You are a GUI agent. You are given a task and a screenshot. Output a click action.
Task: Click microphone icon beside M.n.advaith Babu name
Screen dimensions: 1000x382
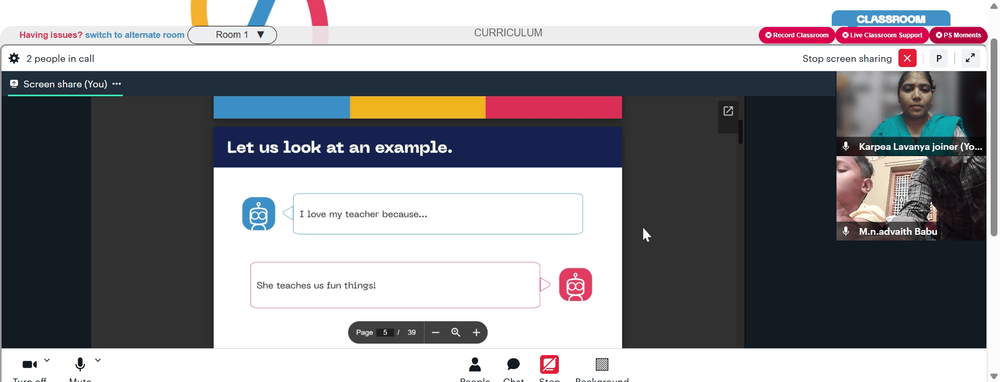846,231
